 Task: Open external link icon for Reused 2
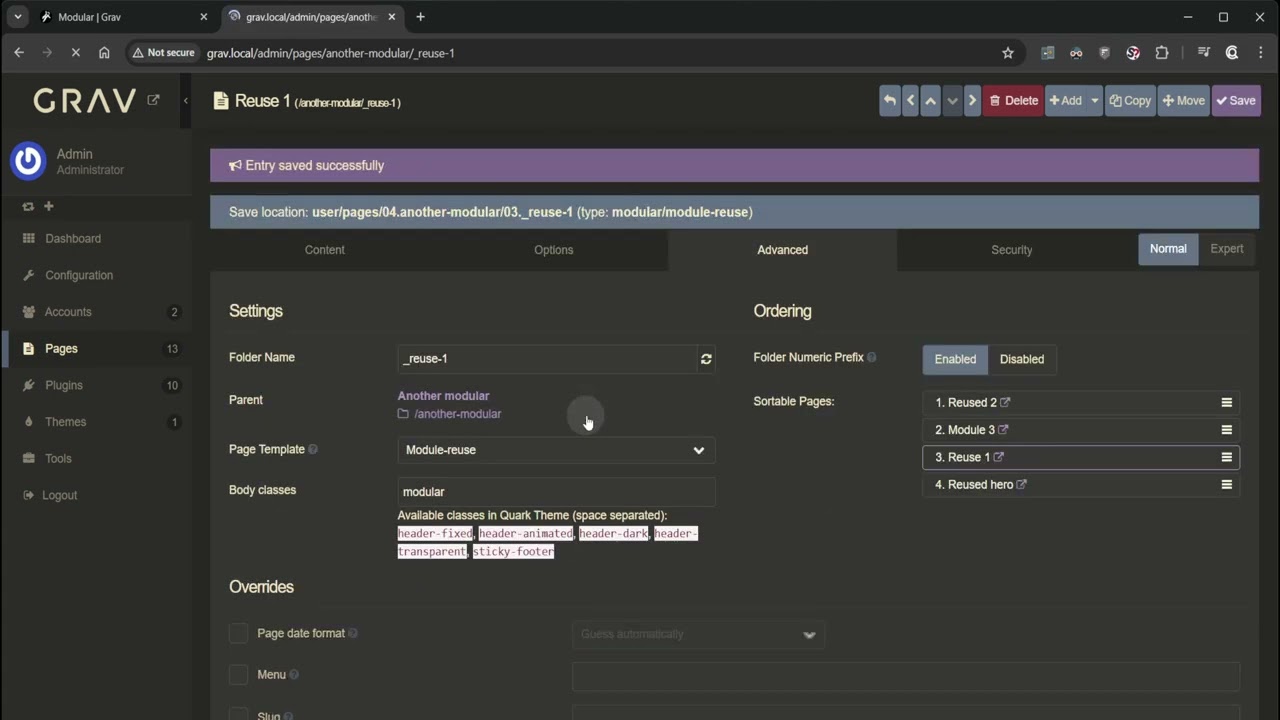point(1005,403)
